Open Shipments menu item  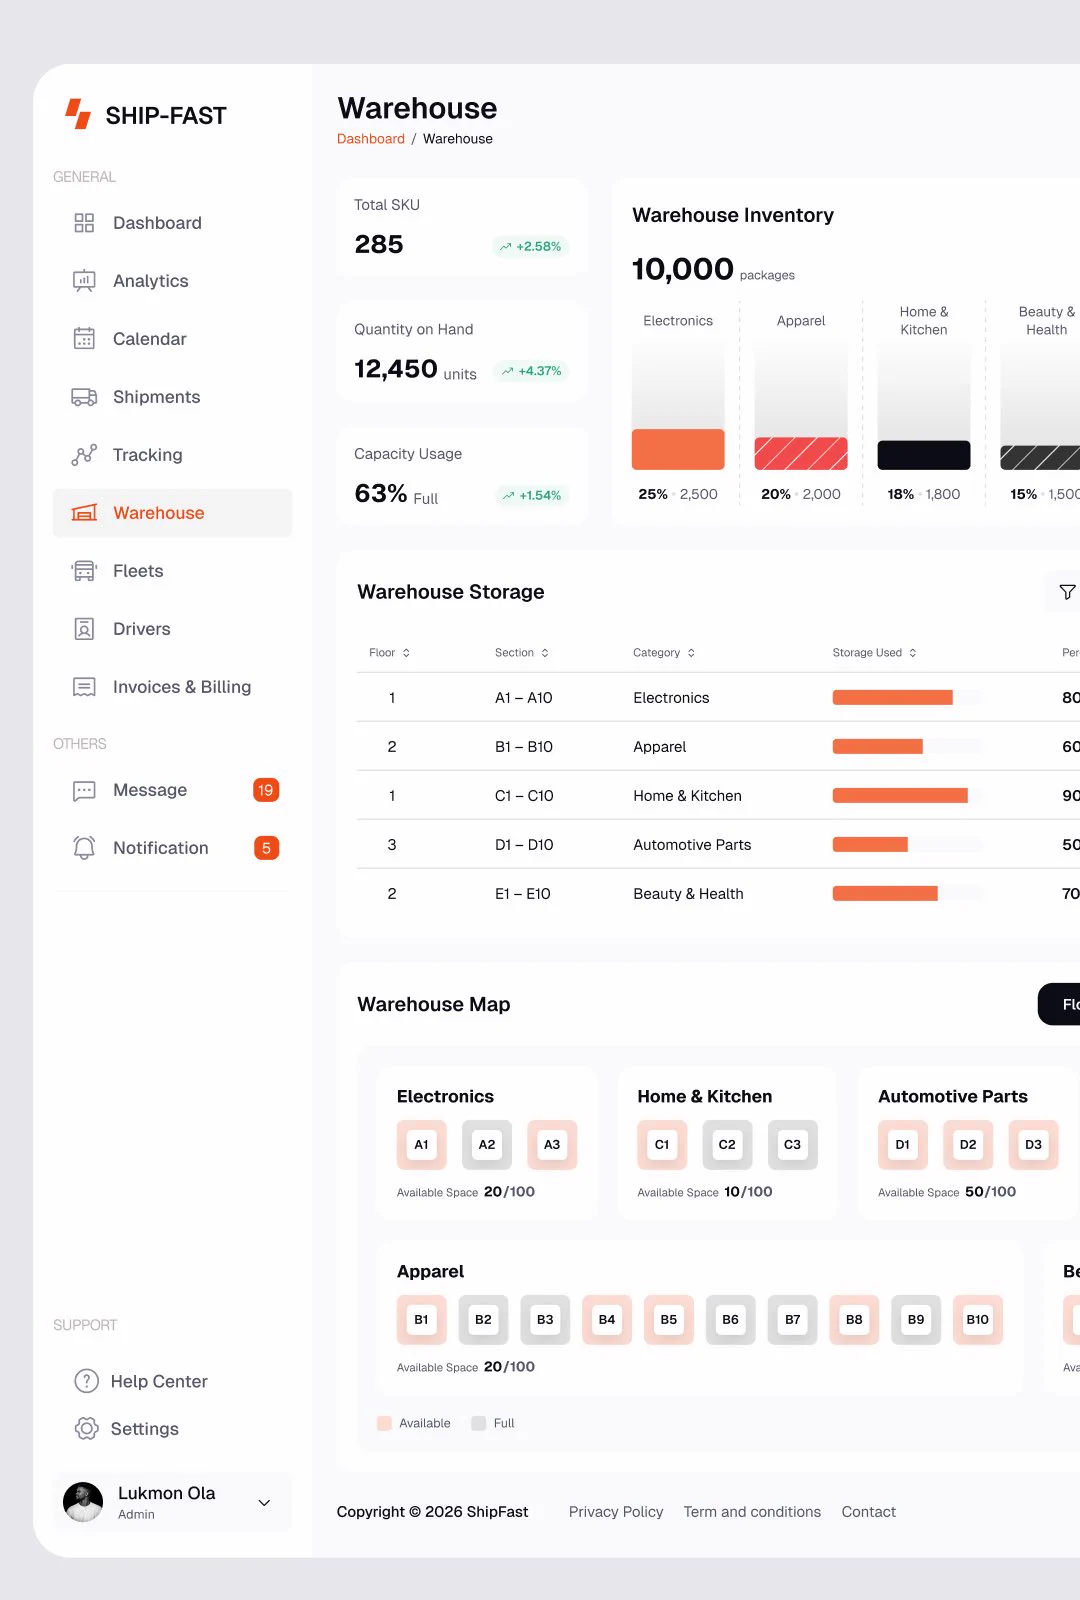172,397
